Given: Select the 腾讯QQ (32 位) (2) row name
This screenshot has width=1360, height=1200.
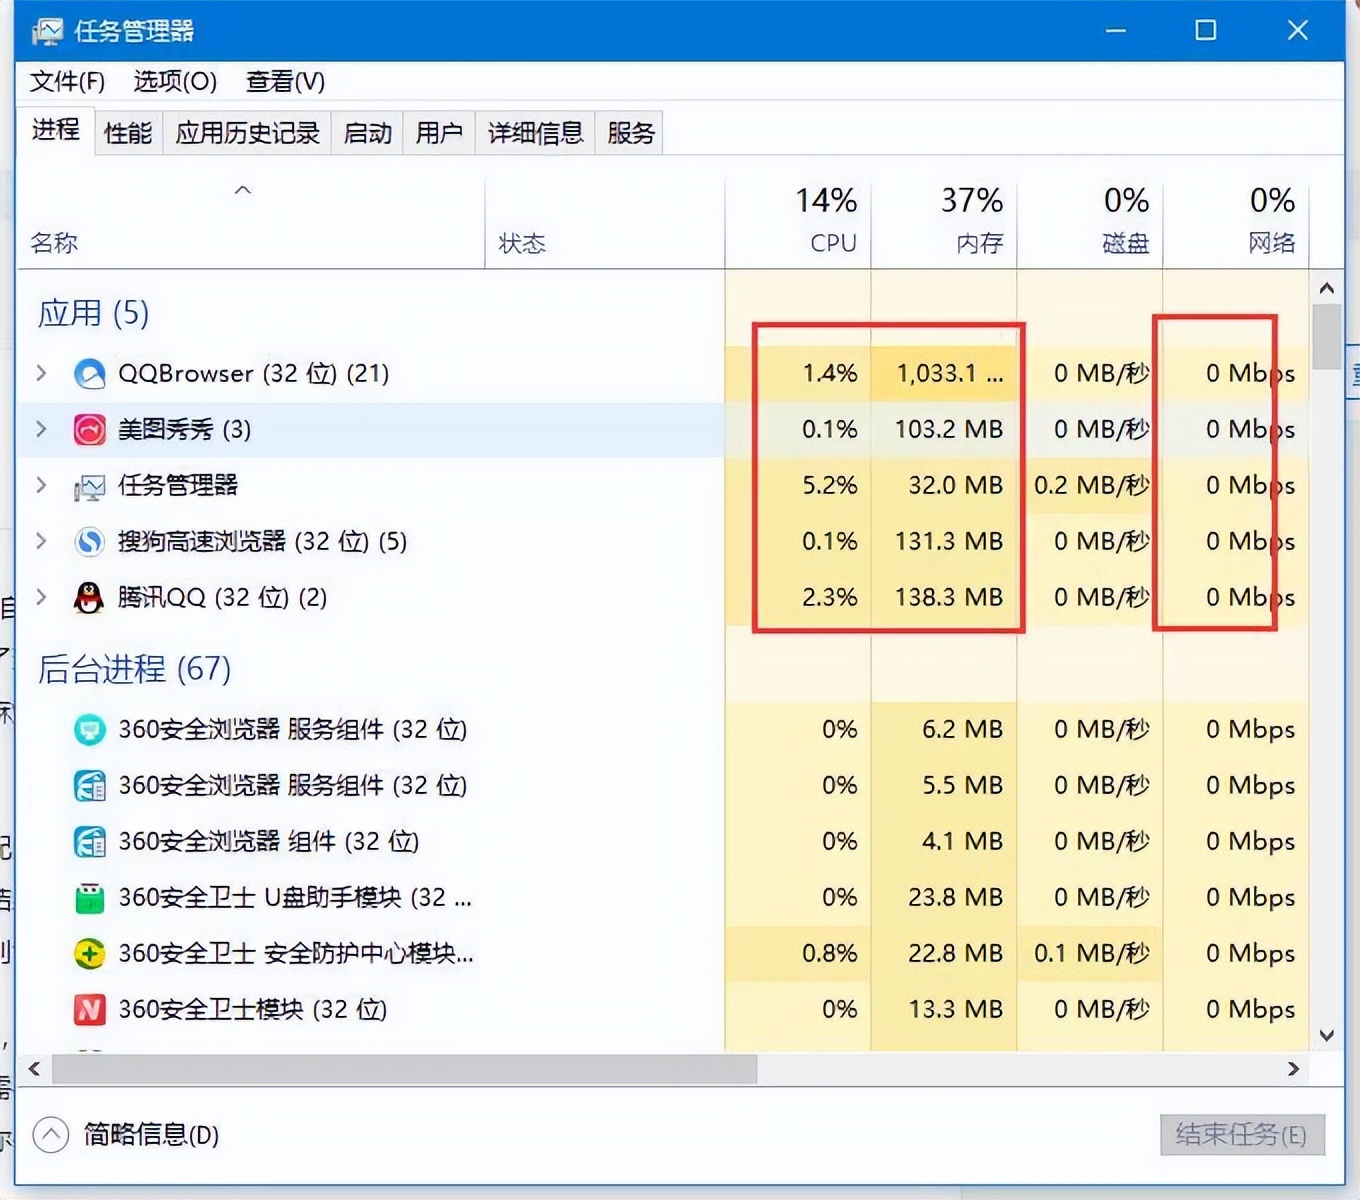Looking at the screenshot, I should coord(223,598).
